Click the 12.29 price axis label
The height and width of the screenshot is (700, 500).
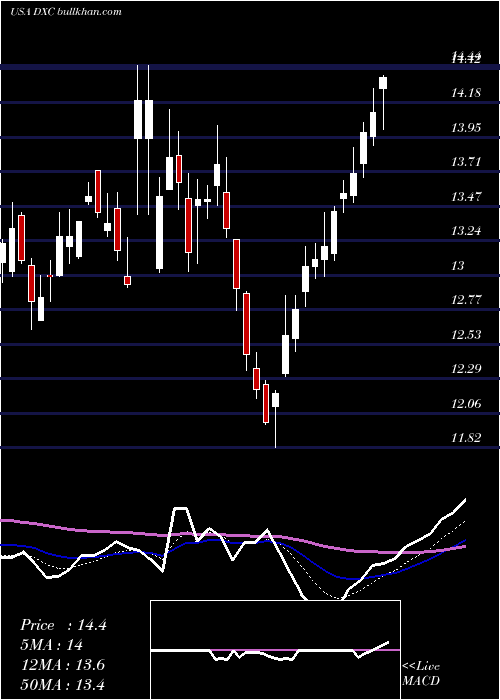(x=466, y=369)
